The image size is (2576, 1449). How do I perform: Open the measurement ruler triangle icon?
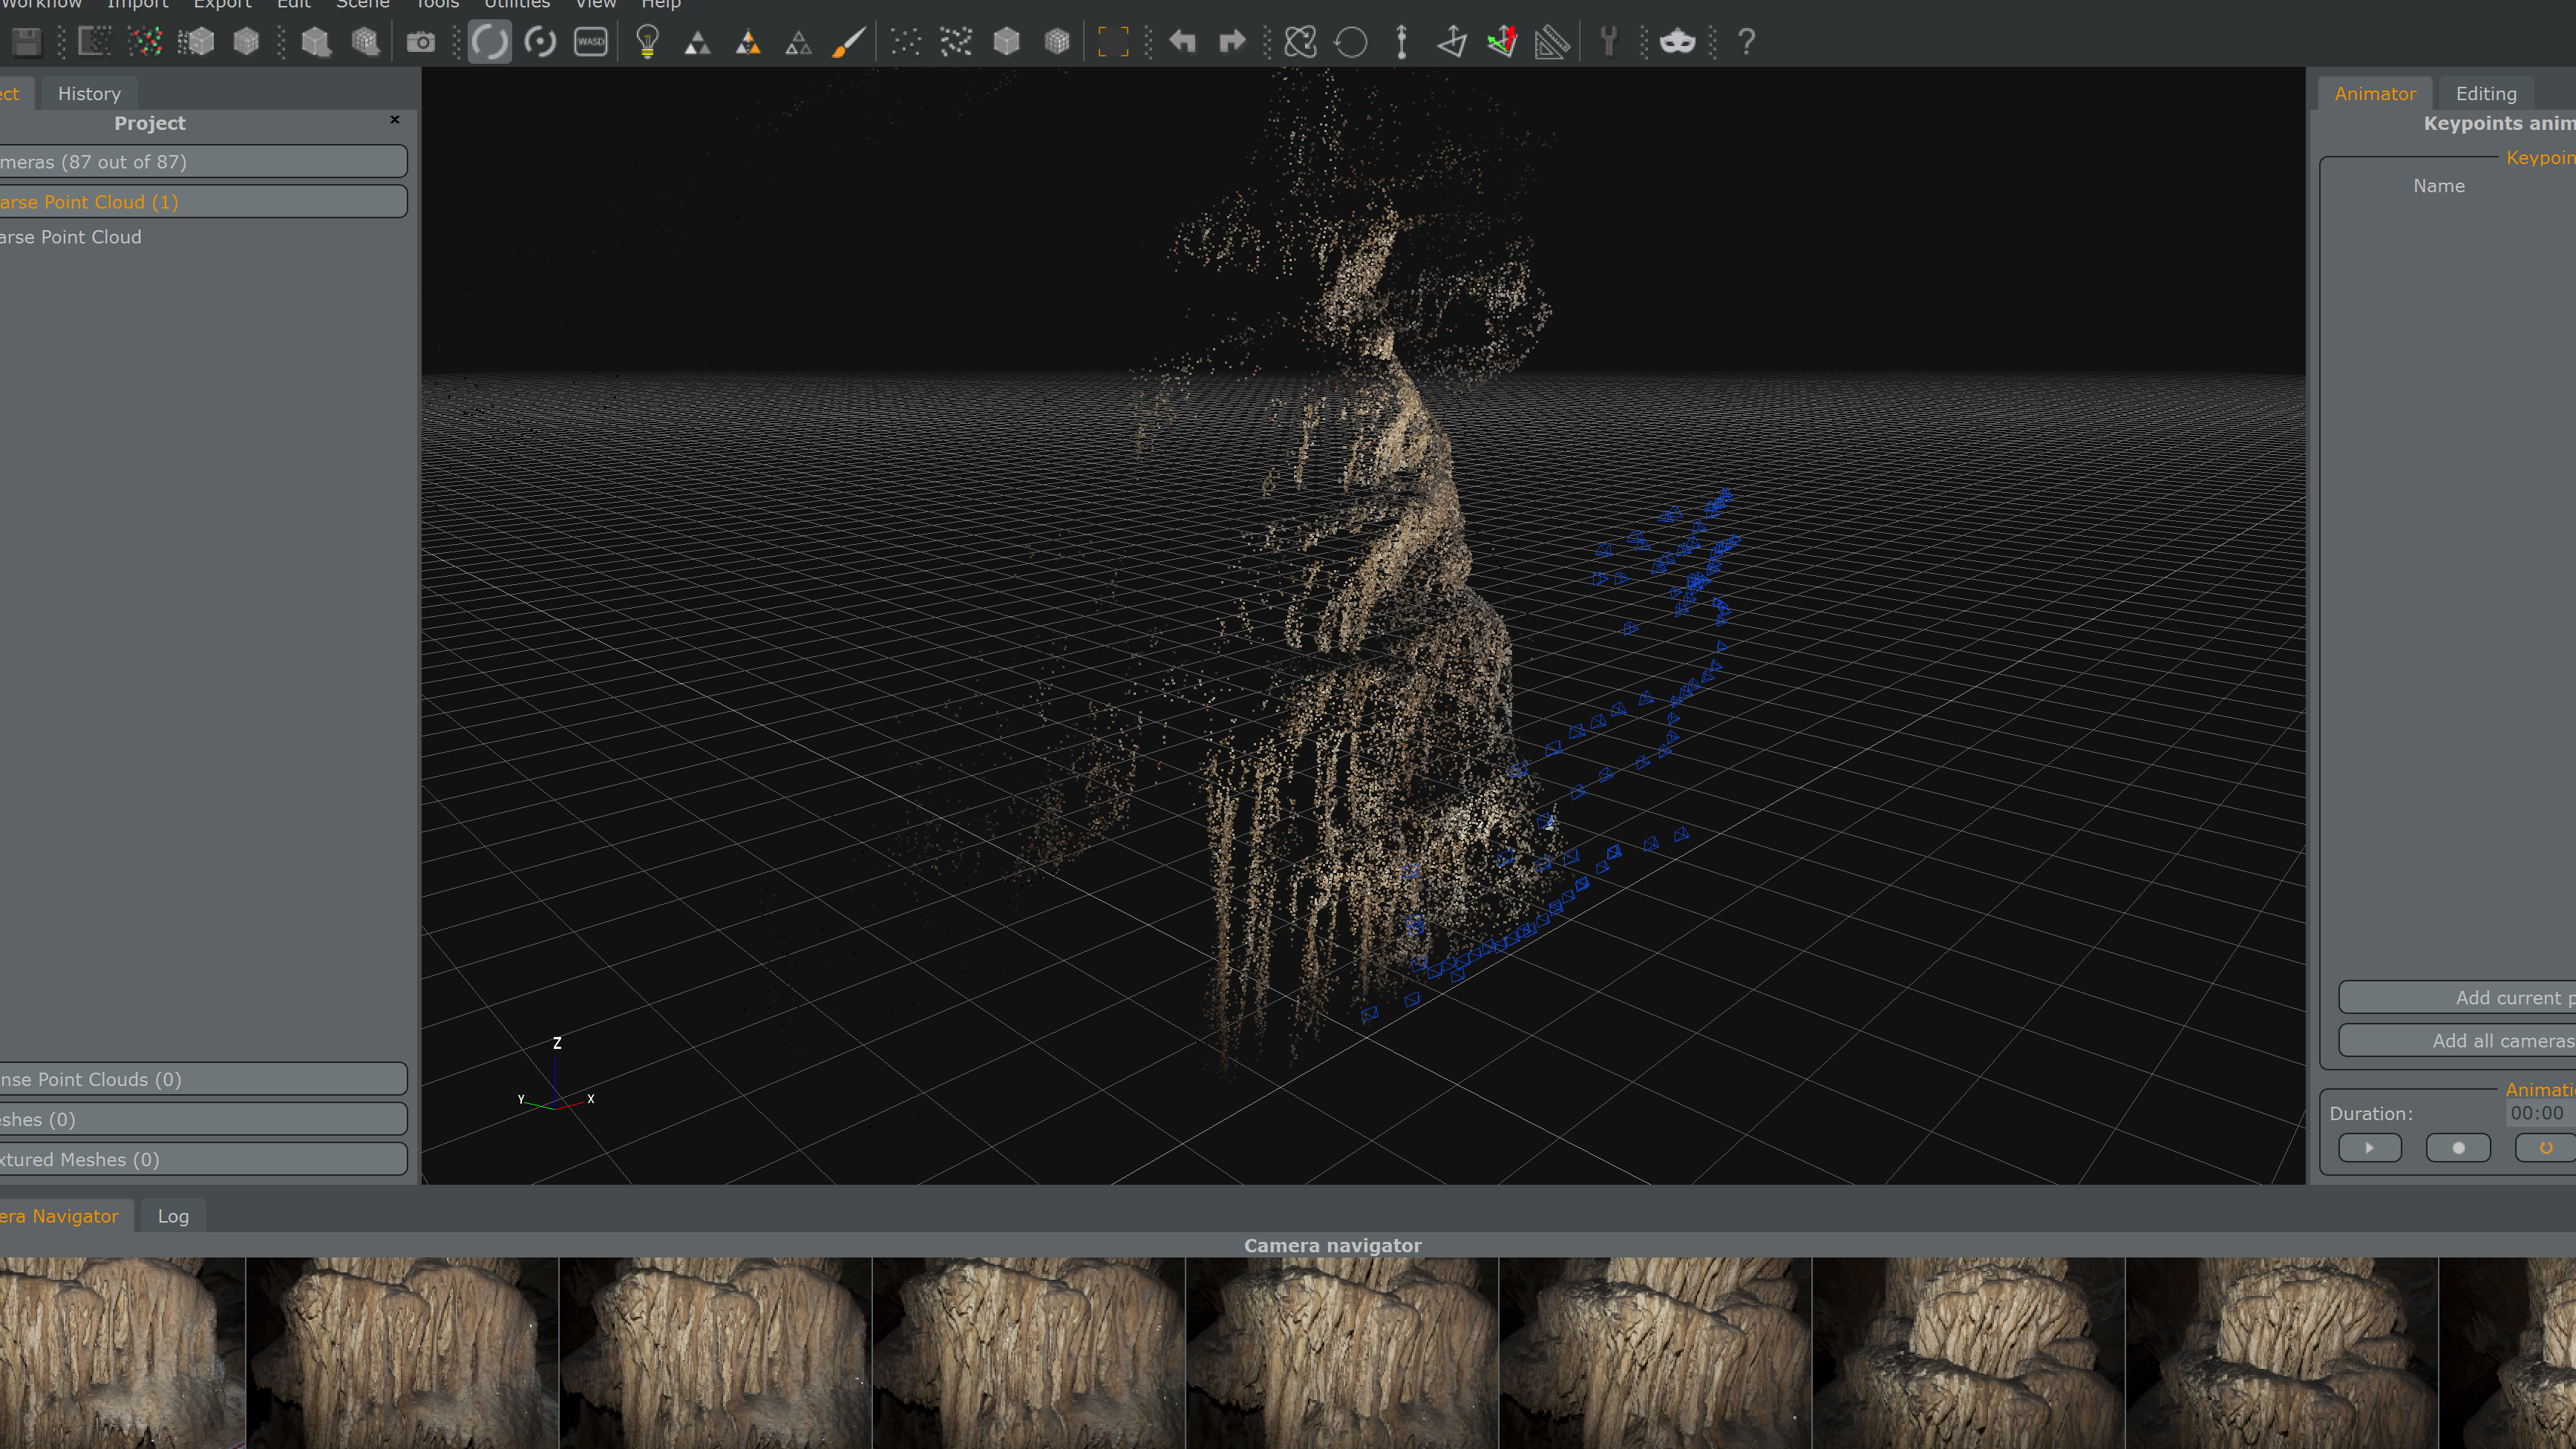point(1552,42)
